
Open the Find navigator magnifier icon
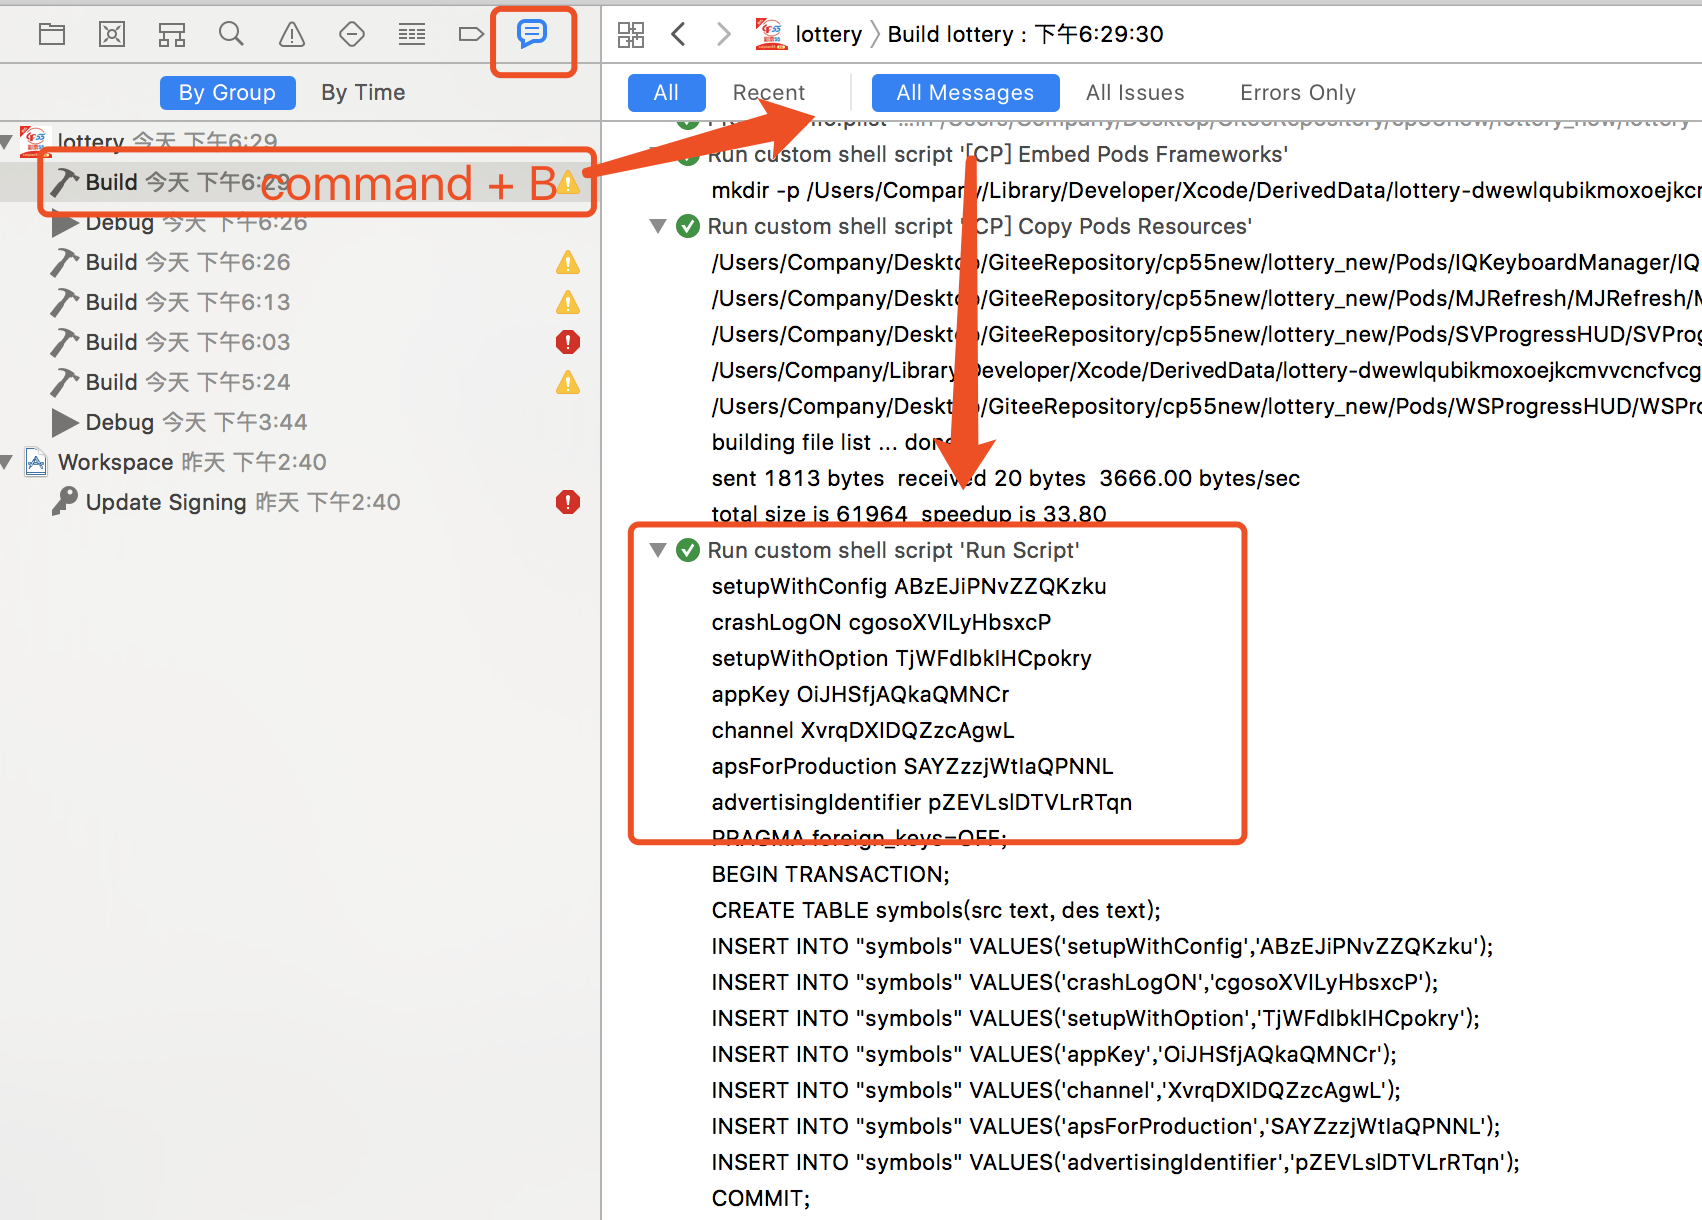click(231, 35)
